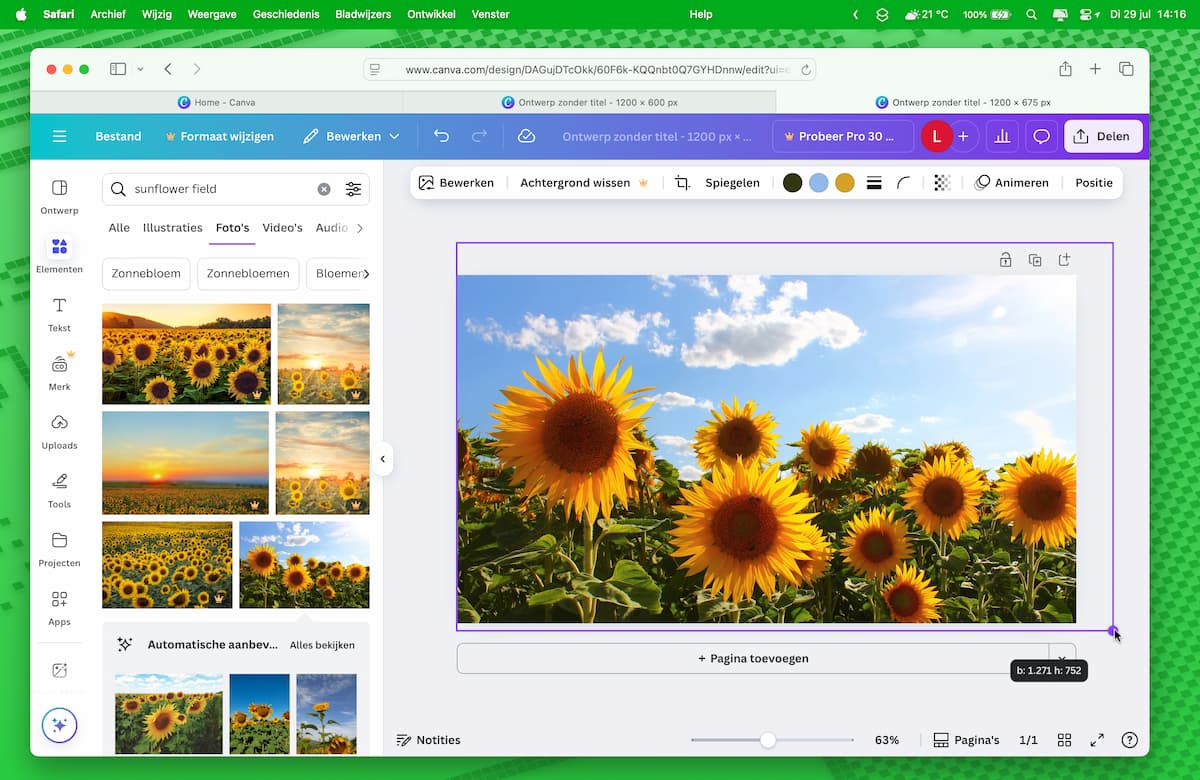Open search filter settings icon
The image size is (1200, 780).
(x=353, y=189)
